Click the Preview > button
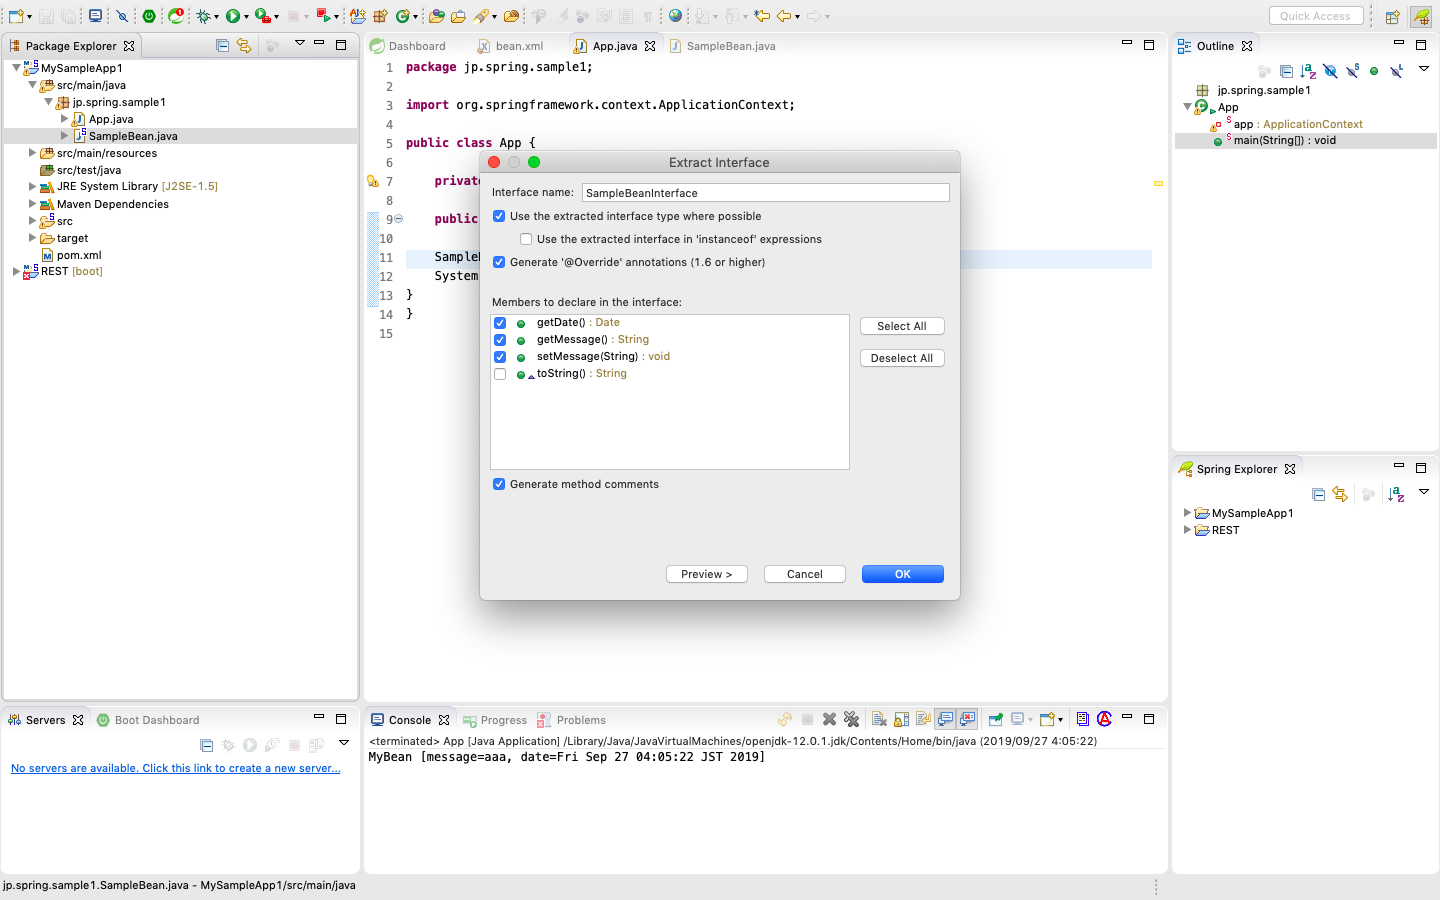 pyautogui.click(x=707, y=574)
